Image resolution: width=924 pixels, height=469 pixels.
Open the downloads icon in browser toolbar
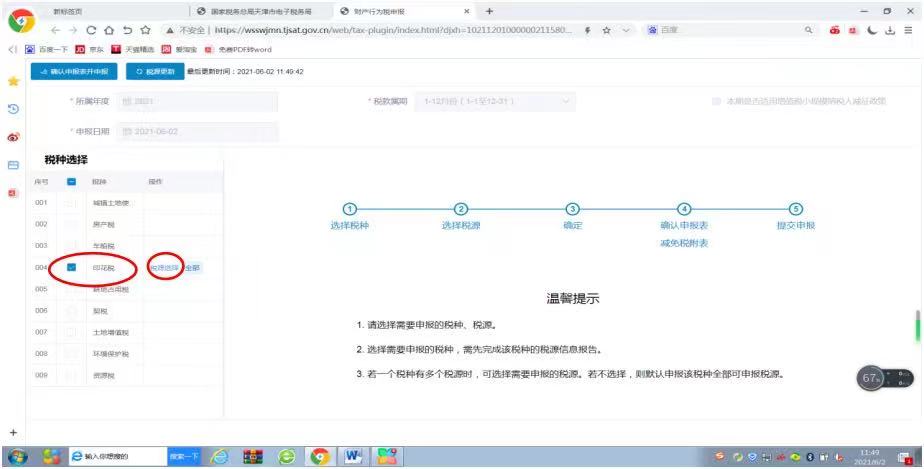click(x=890, y=30)
